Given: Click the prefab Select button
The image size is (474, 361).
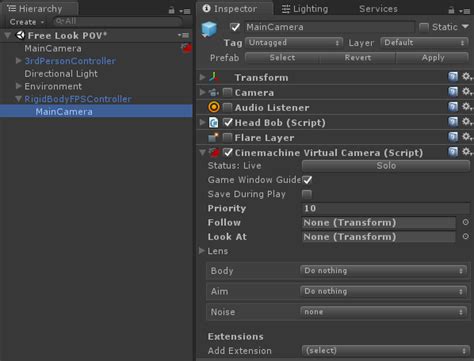Looking at the screenshot, I should pyautogui.click(x=282, y=58).
